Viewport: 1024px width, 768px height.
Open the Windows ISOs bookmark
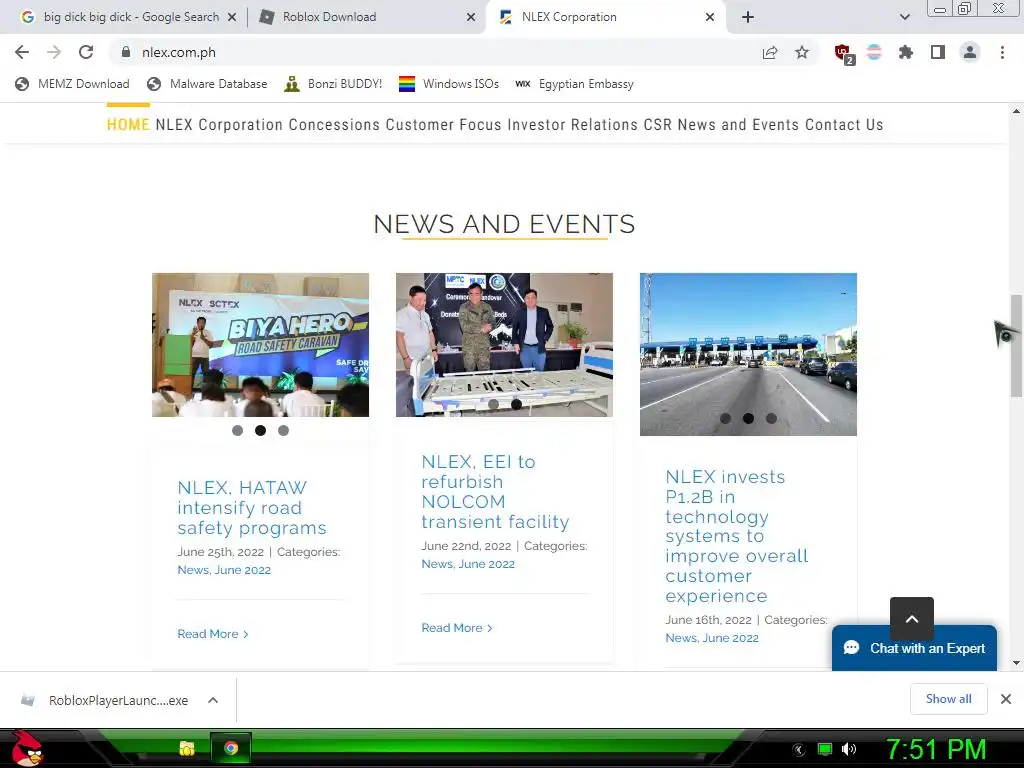coord(449,84)
